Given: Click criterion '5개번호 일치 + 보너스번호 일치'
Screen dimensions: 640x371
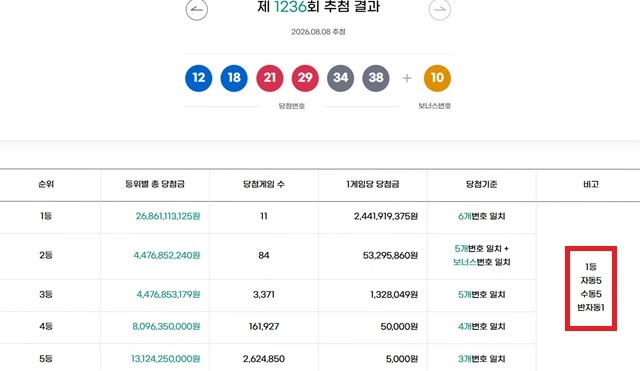Looking at the screenshot, I should [482, 255].
